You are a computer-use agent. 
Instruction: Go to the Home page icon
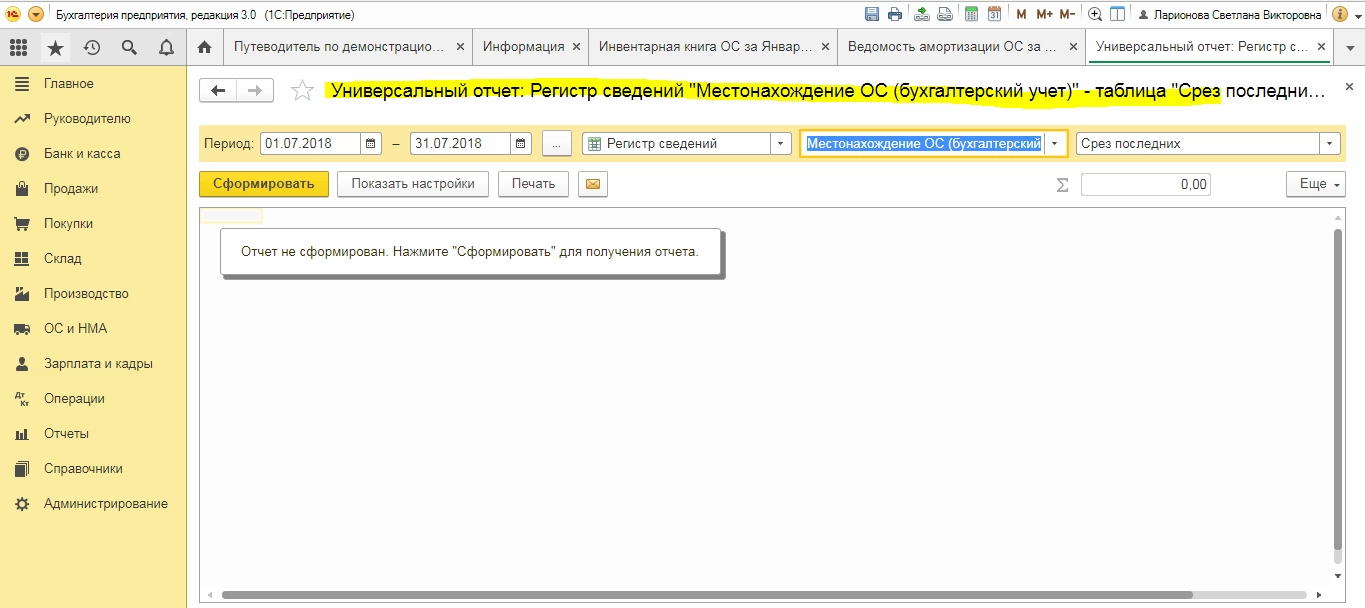pos(205,47)
